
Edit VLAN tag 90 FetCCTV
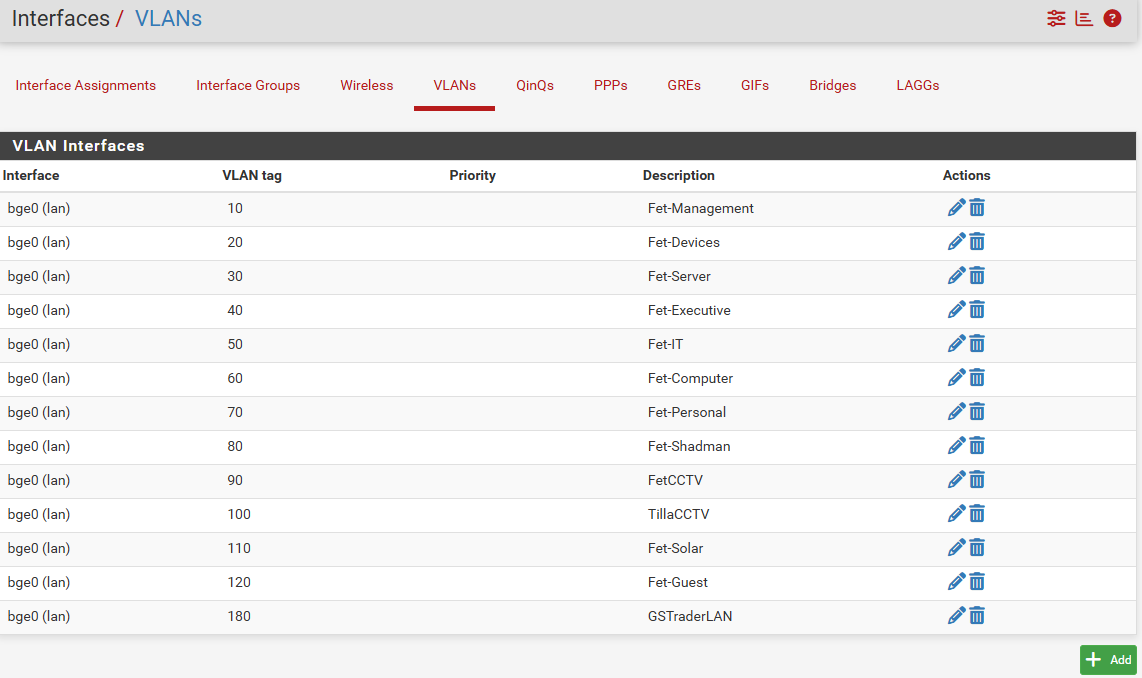[956, 480]
